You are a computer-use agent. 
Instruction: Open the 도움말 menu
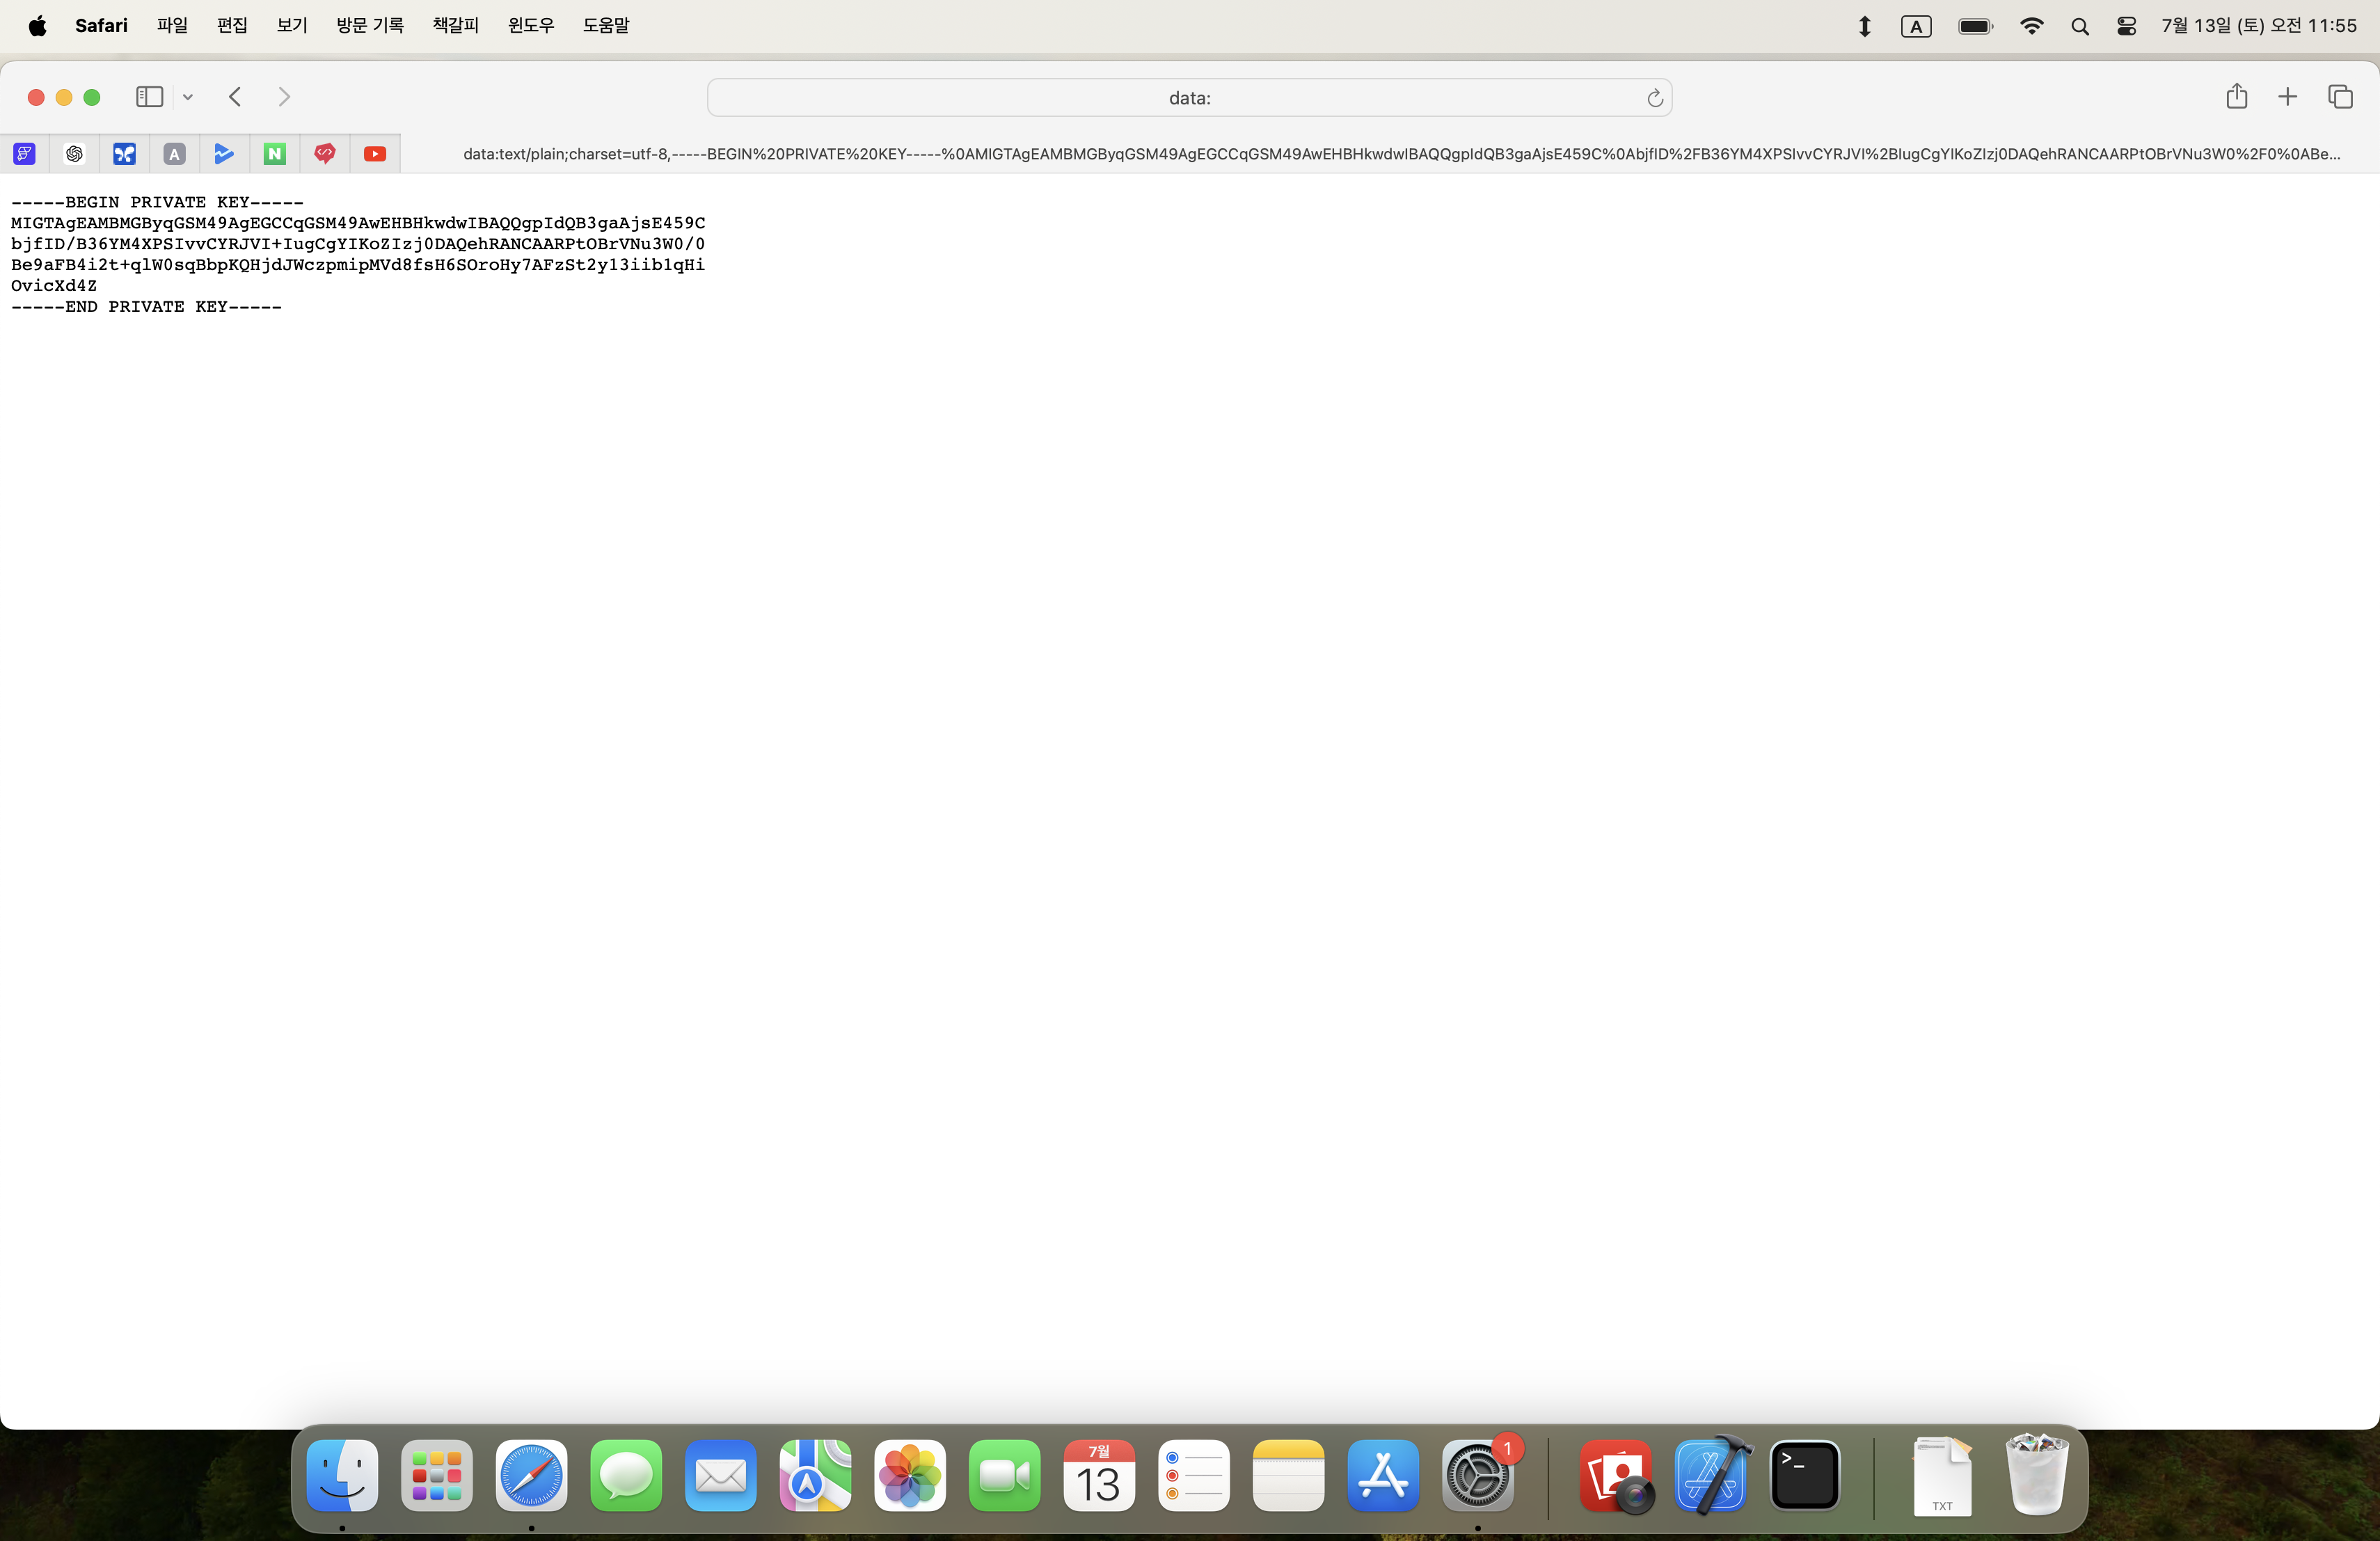606,26
